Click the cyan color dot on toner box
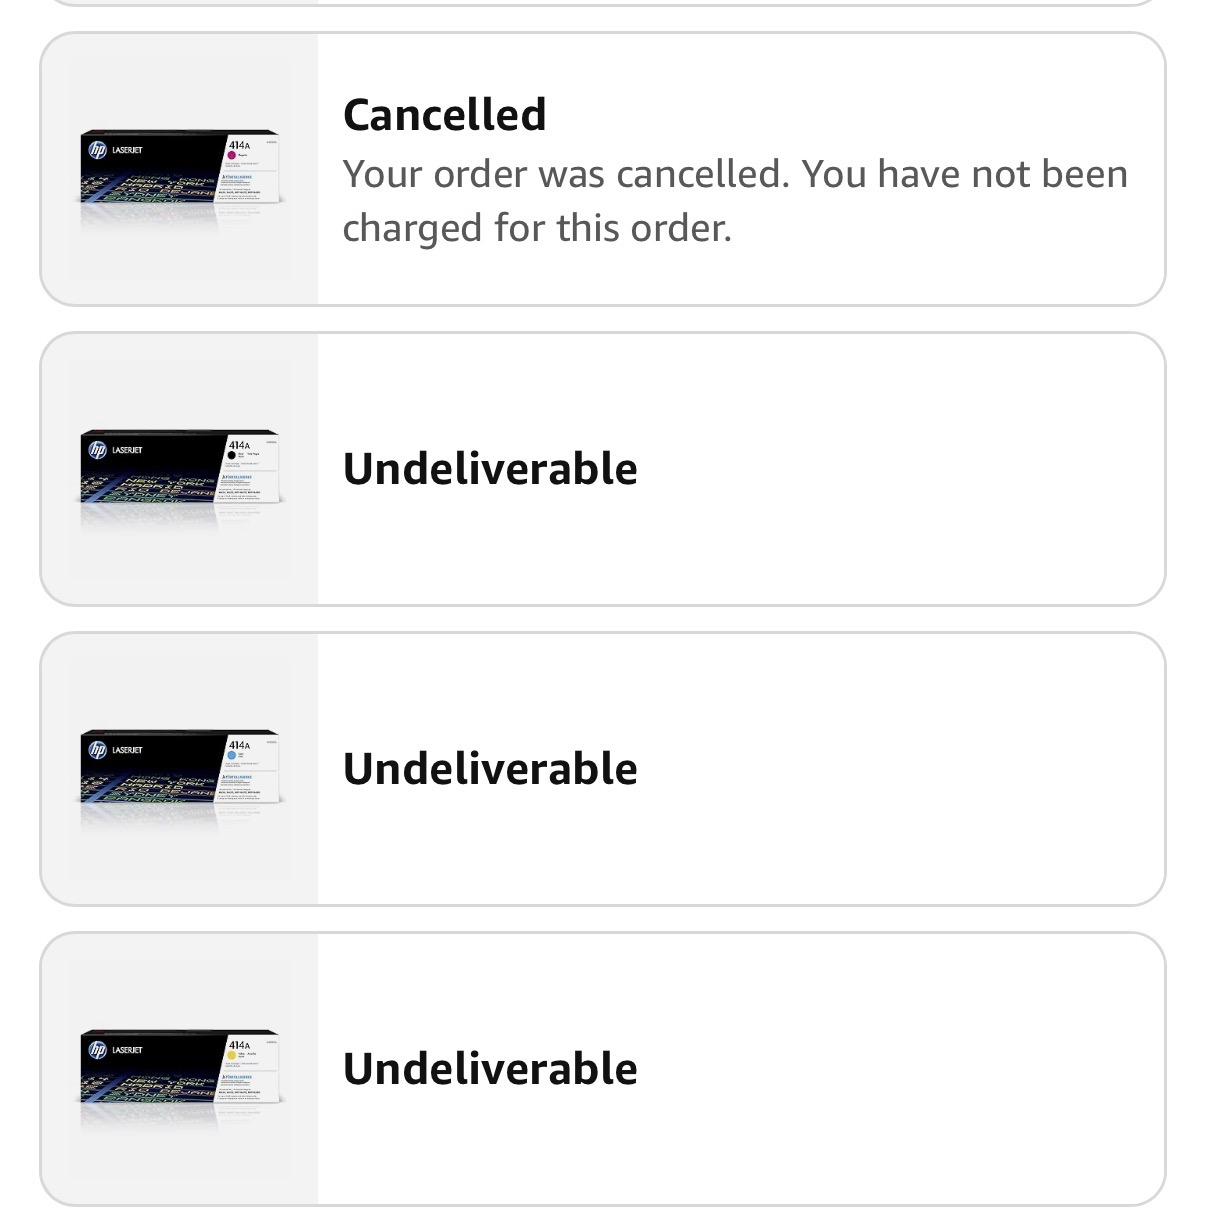This screenshot has height=1226, width=1206. (x=232, y=756)
